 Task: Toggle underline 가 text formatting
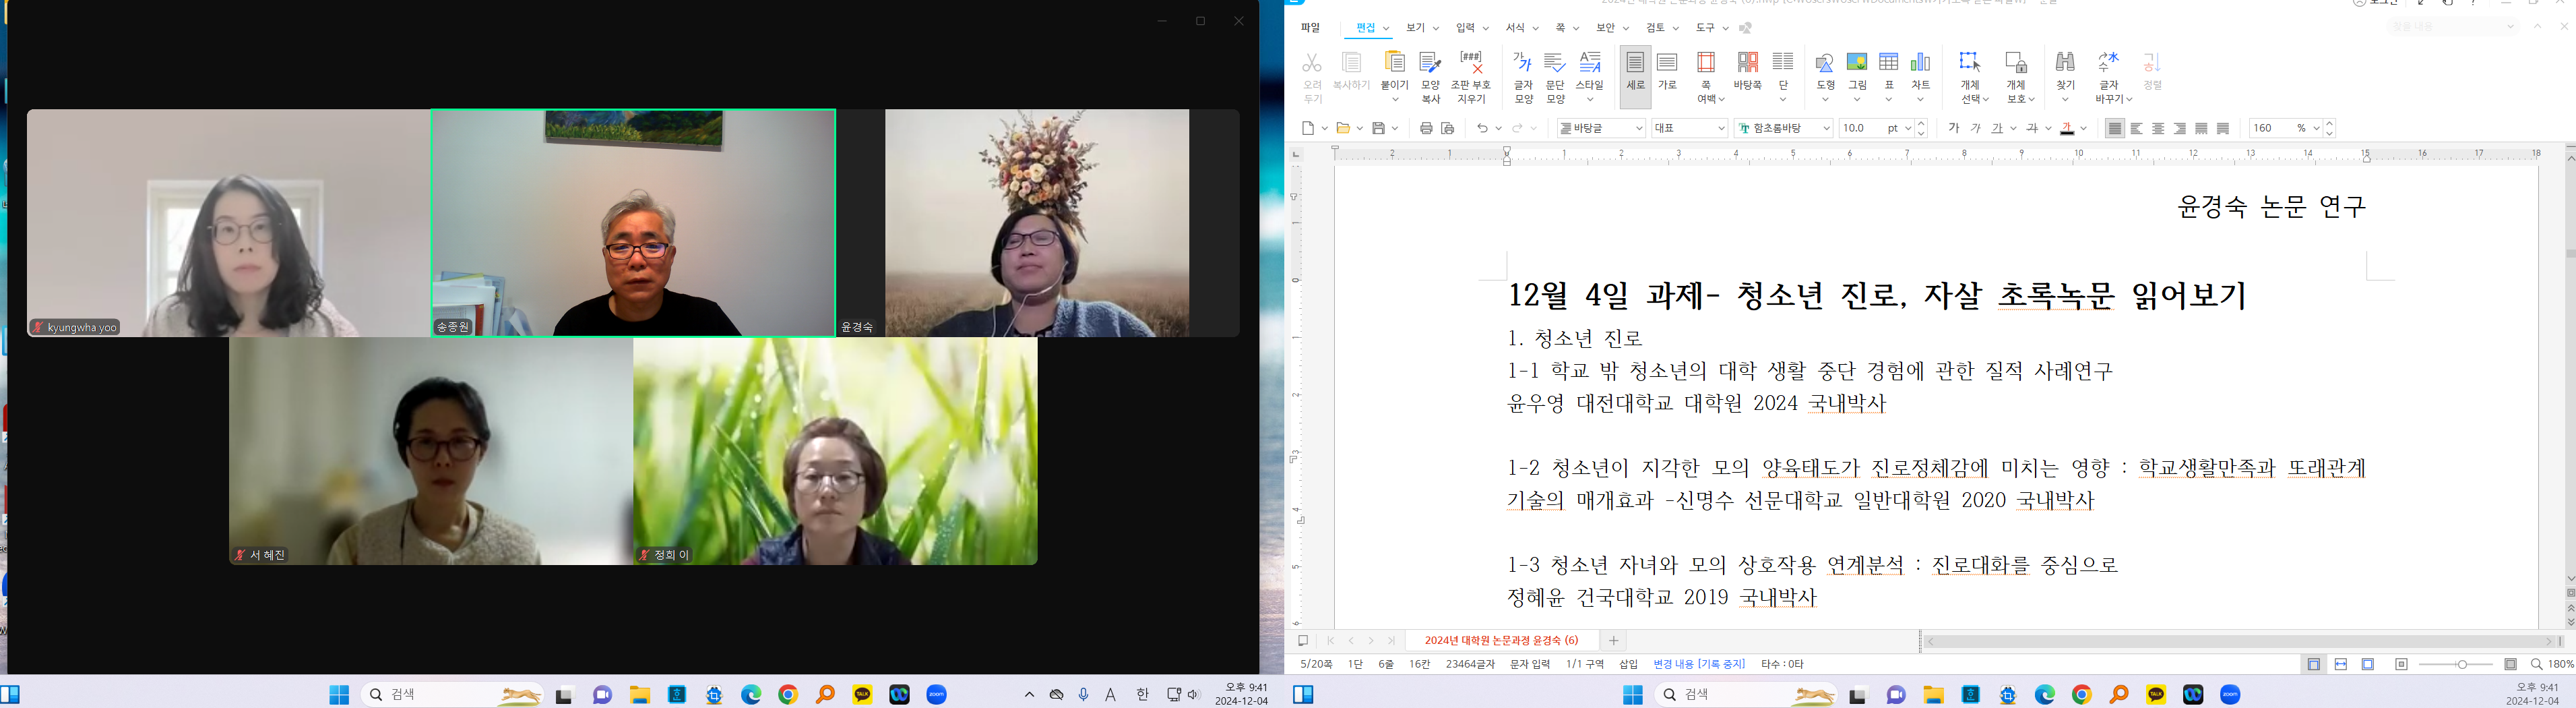point(1997,128)
